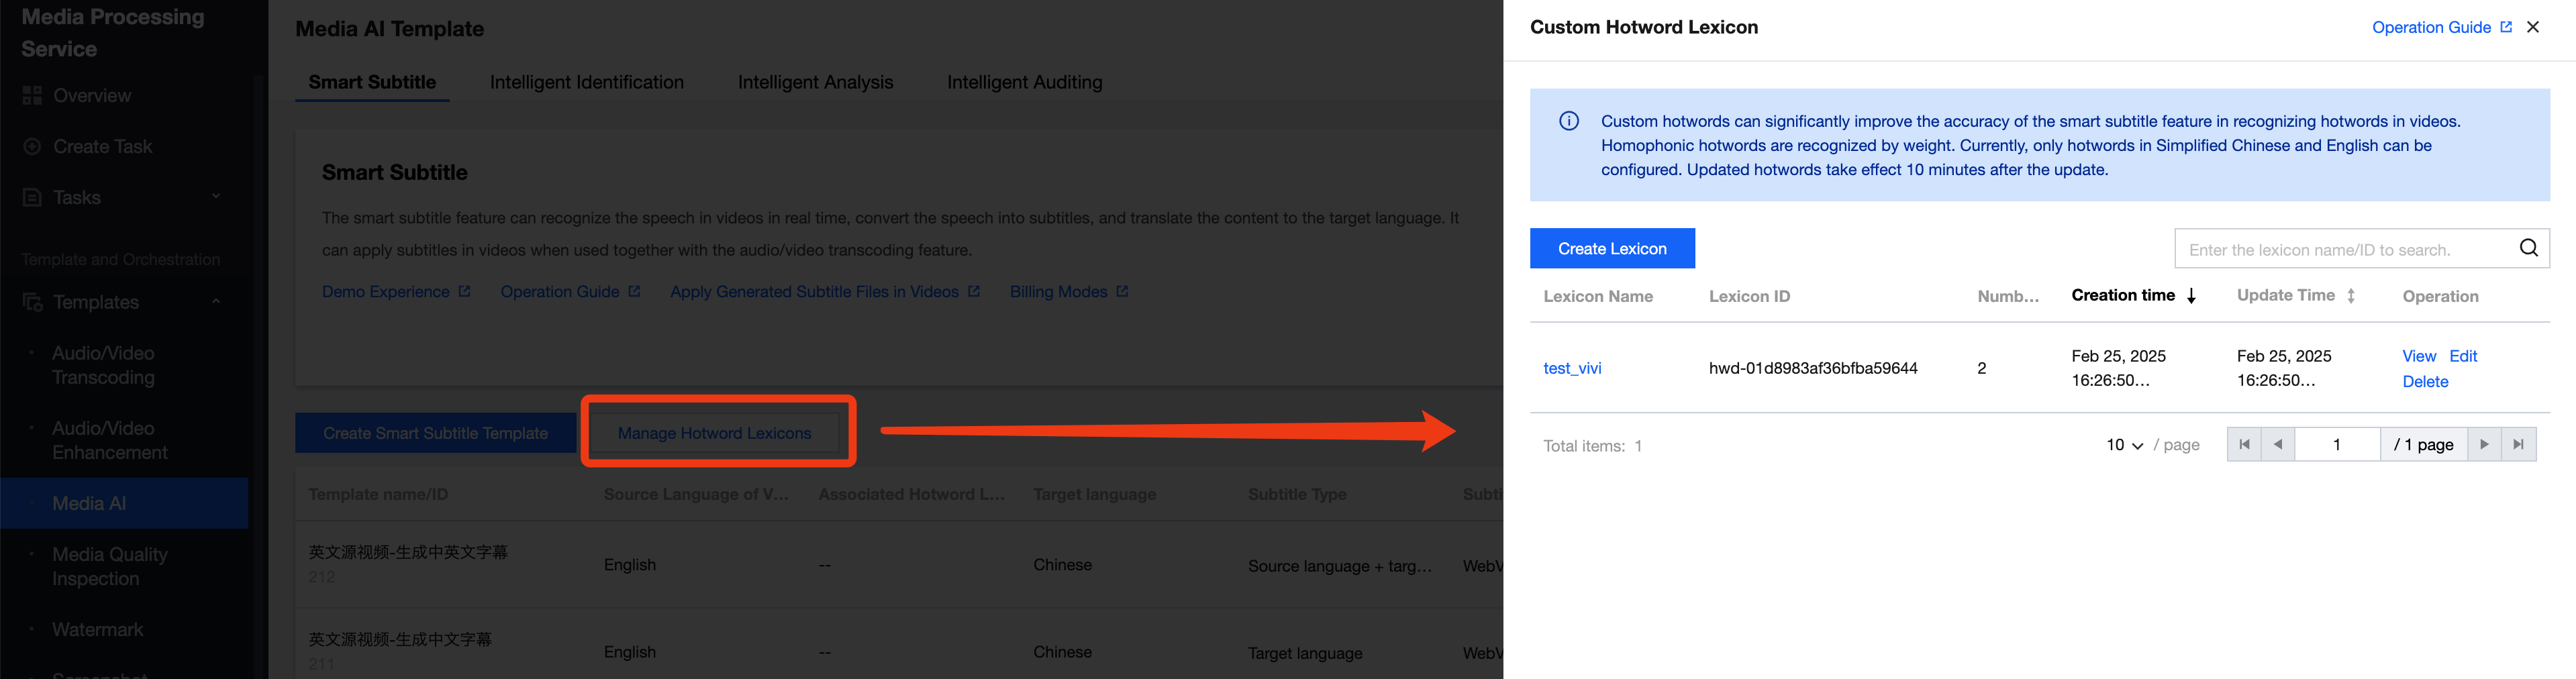Open the test_vivi lexicon link
Viewport: 2576px width, 679px height.
[x=1572, y=368]
